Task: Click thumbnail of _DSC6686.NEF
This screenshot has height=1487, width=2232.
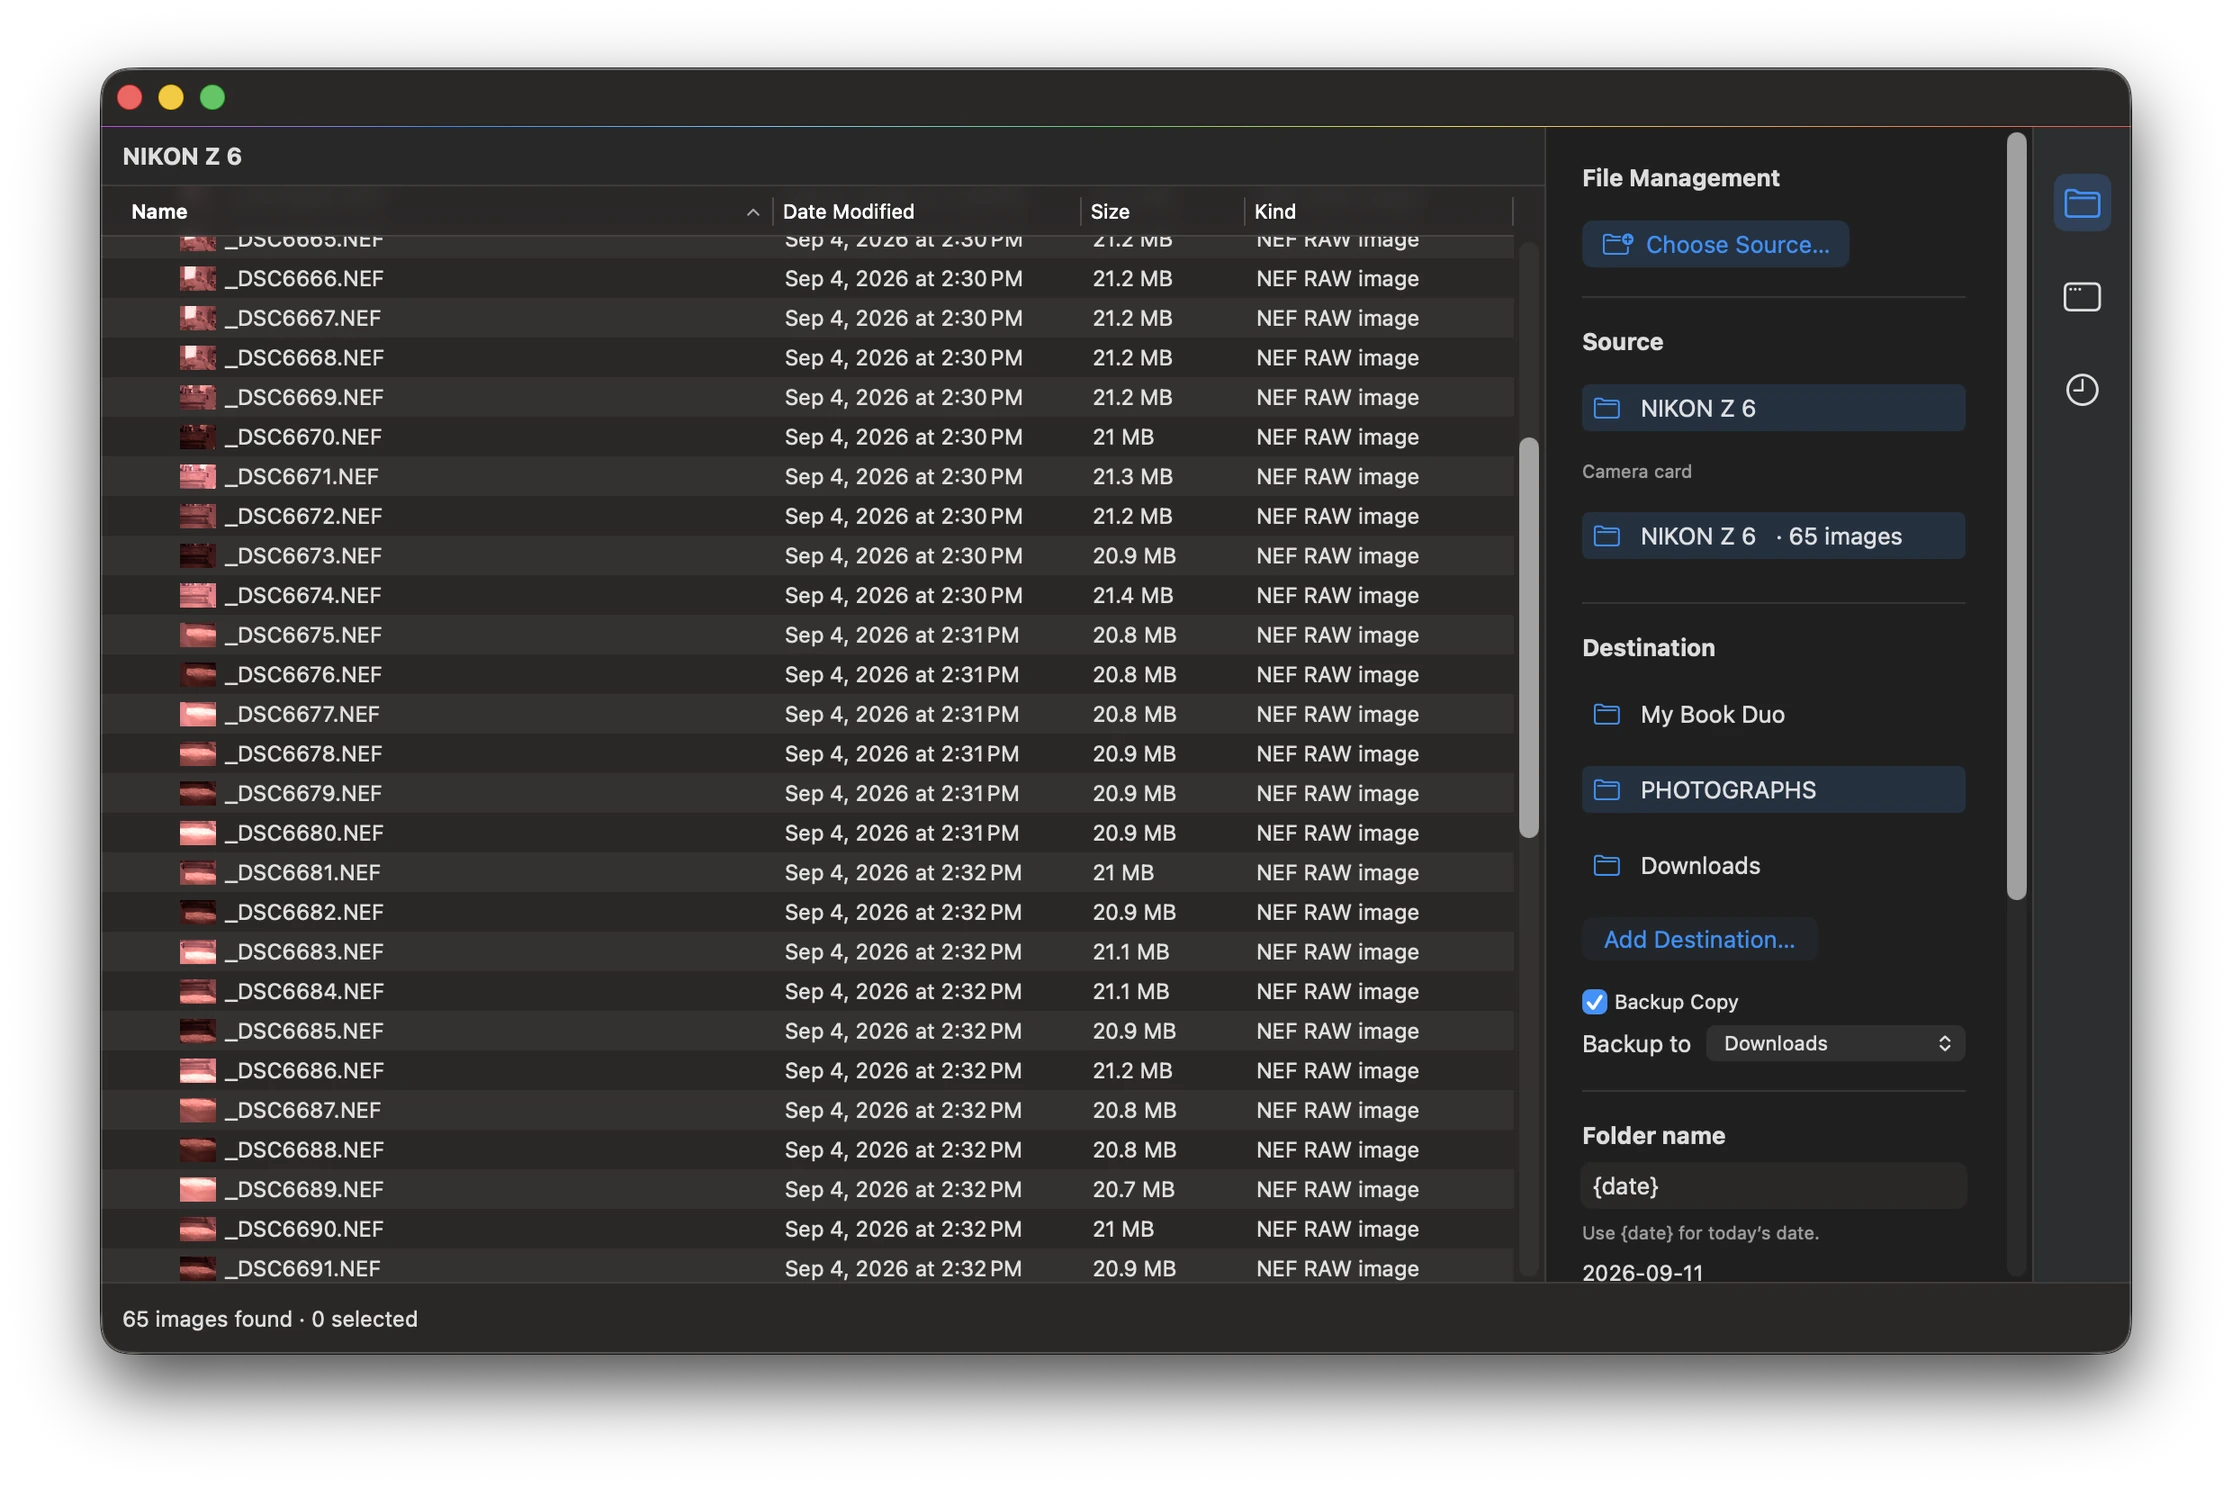Action: 197,1070
